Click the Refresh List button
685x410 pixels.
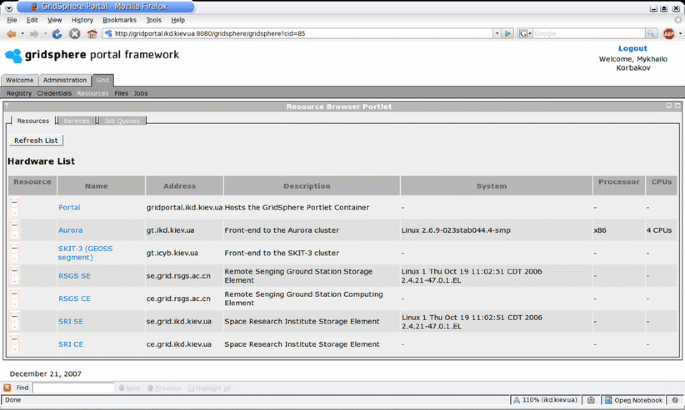point(36,141)
